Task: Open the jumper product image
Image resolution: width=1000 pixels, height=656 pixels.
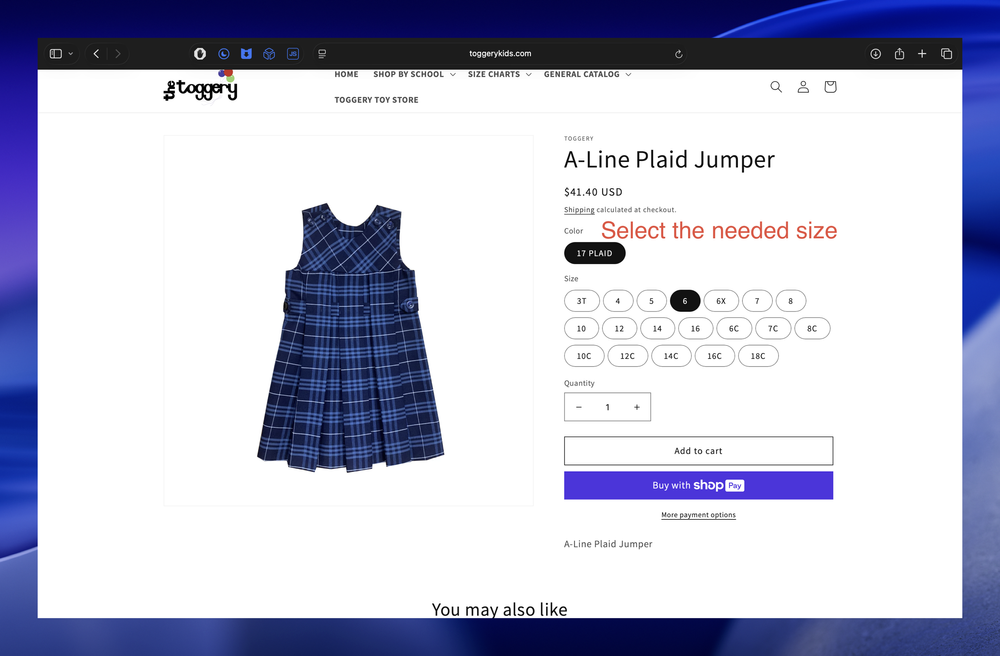Action: 349,320
